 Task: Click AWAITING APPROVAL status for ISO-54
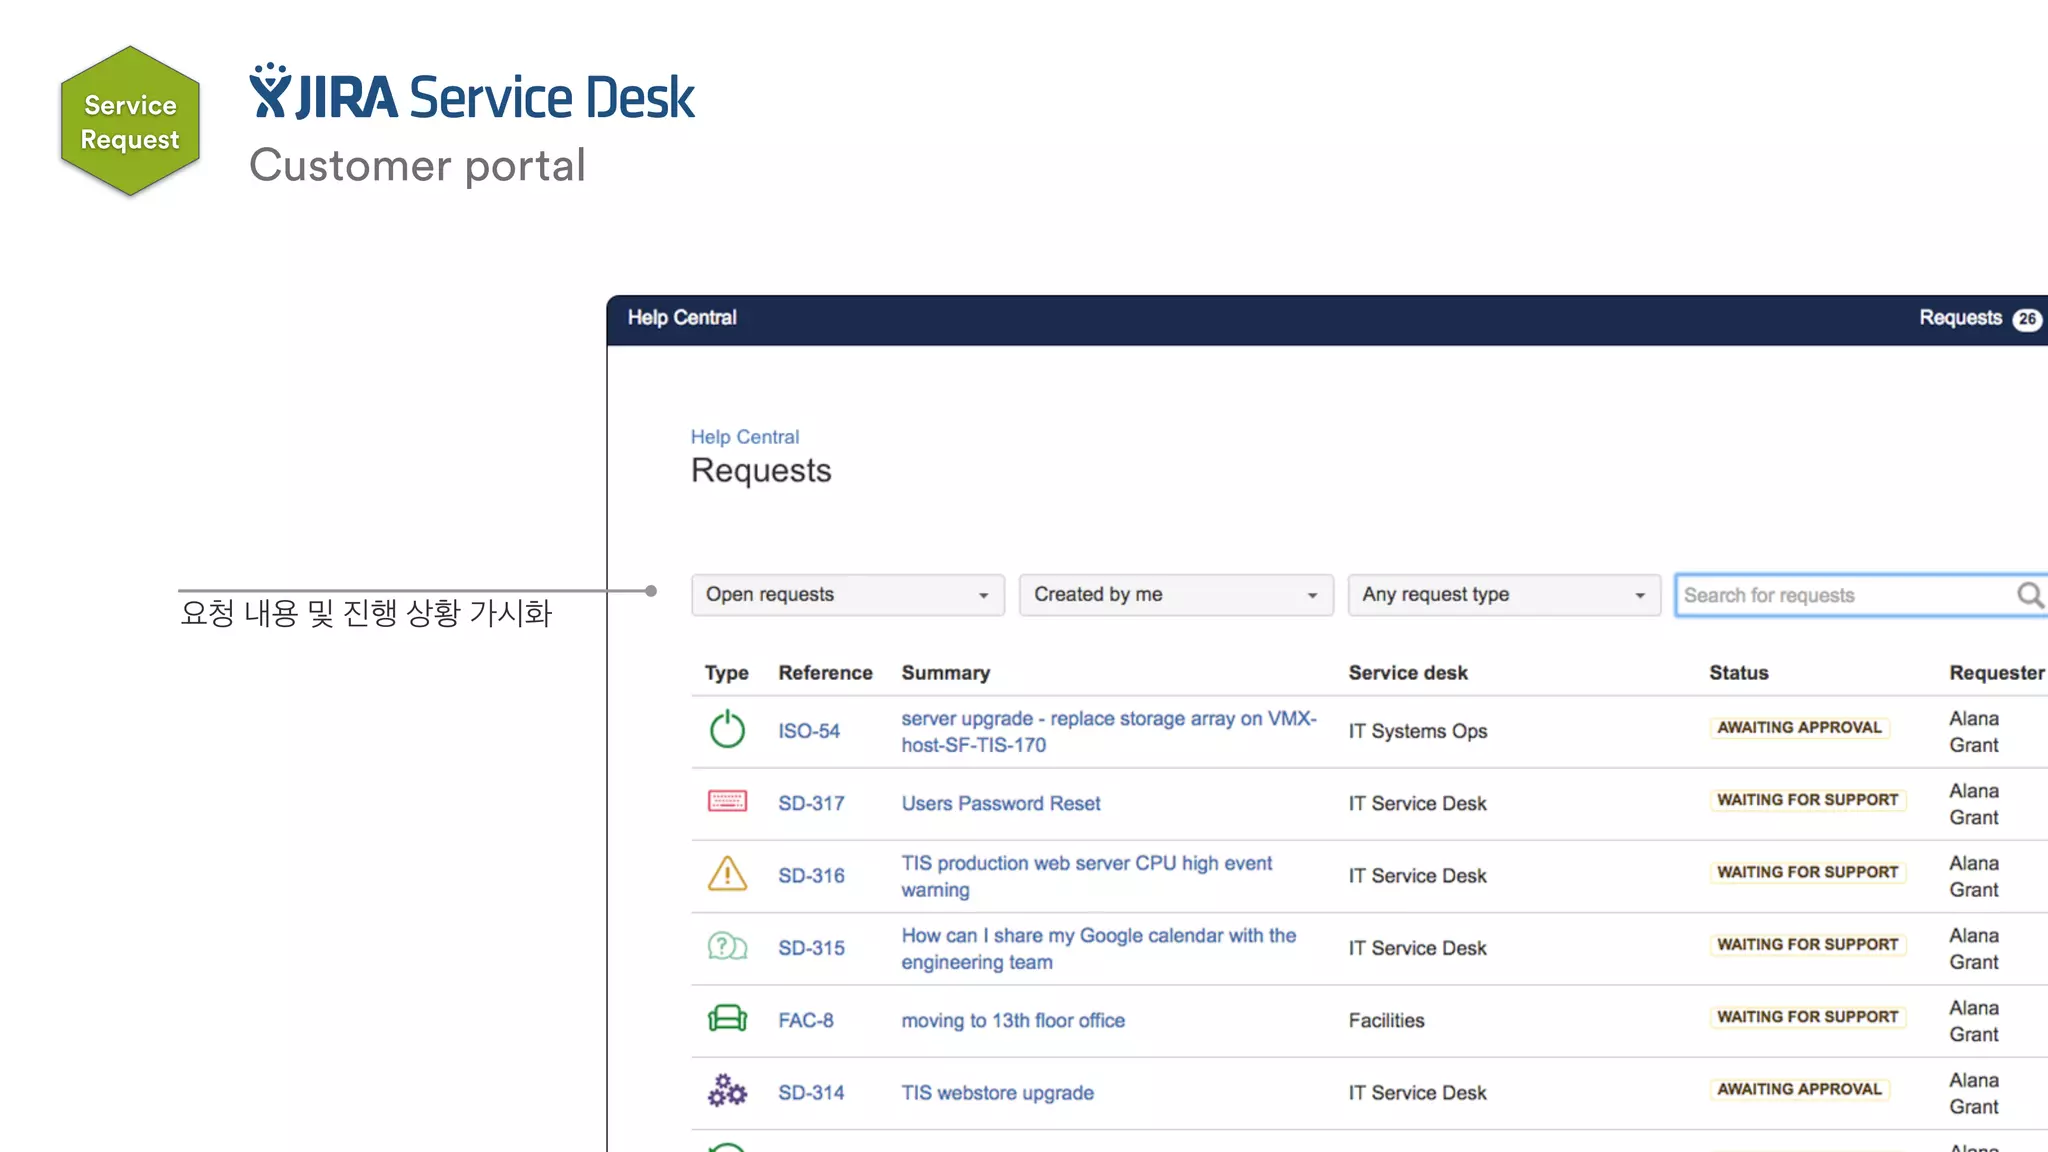[x=1799, y=728]
